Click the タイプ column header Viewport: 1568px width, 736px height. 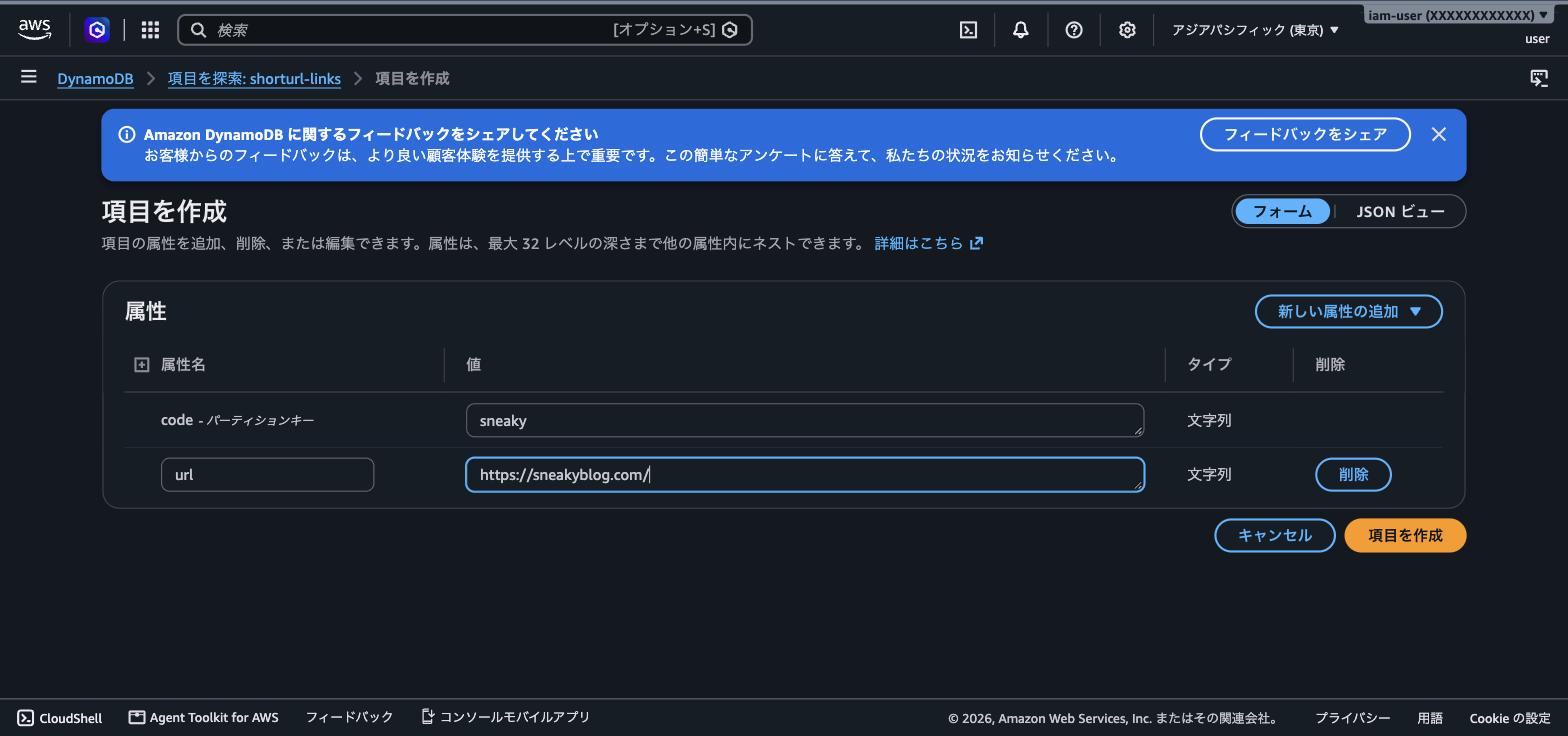(1209, 365)
